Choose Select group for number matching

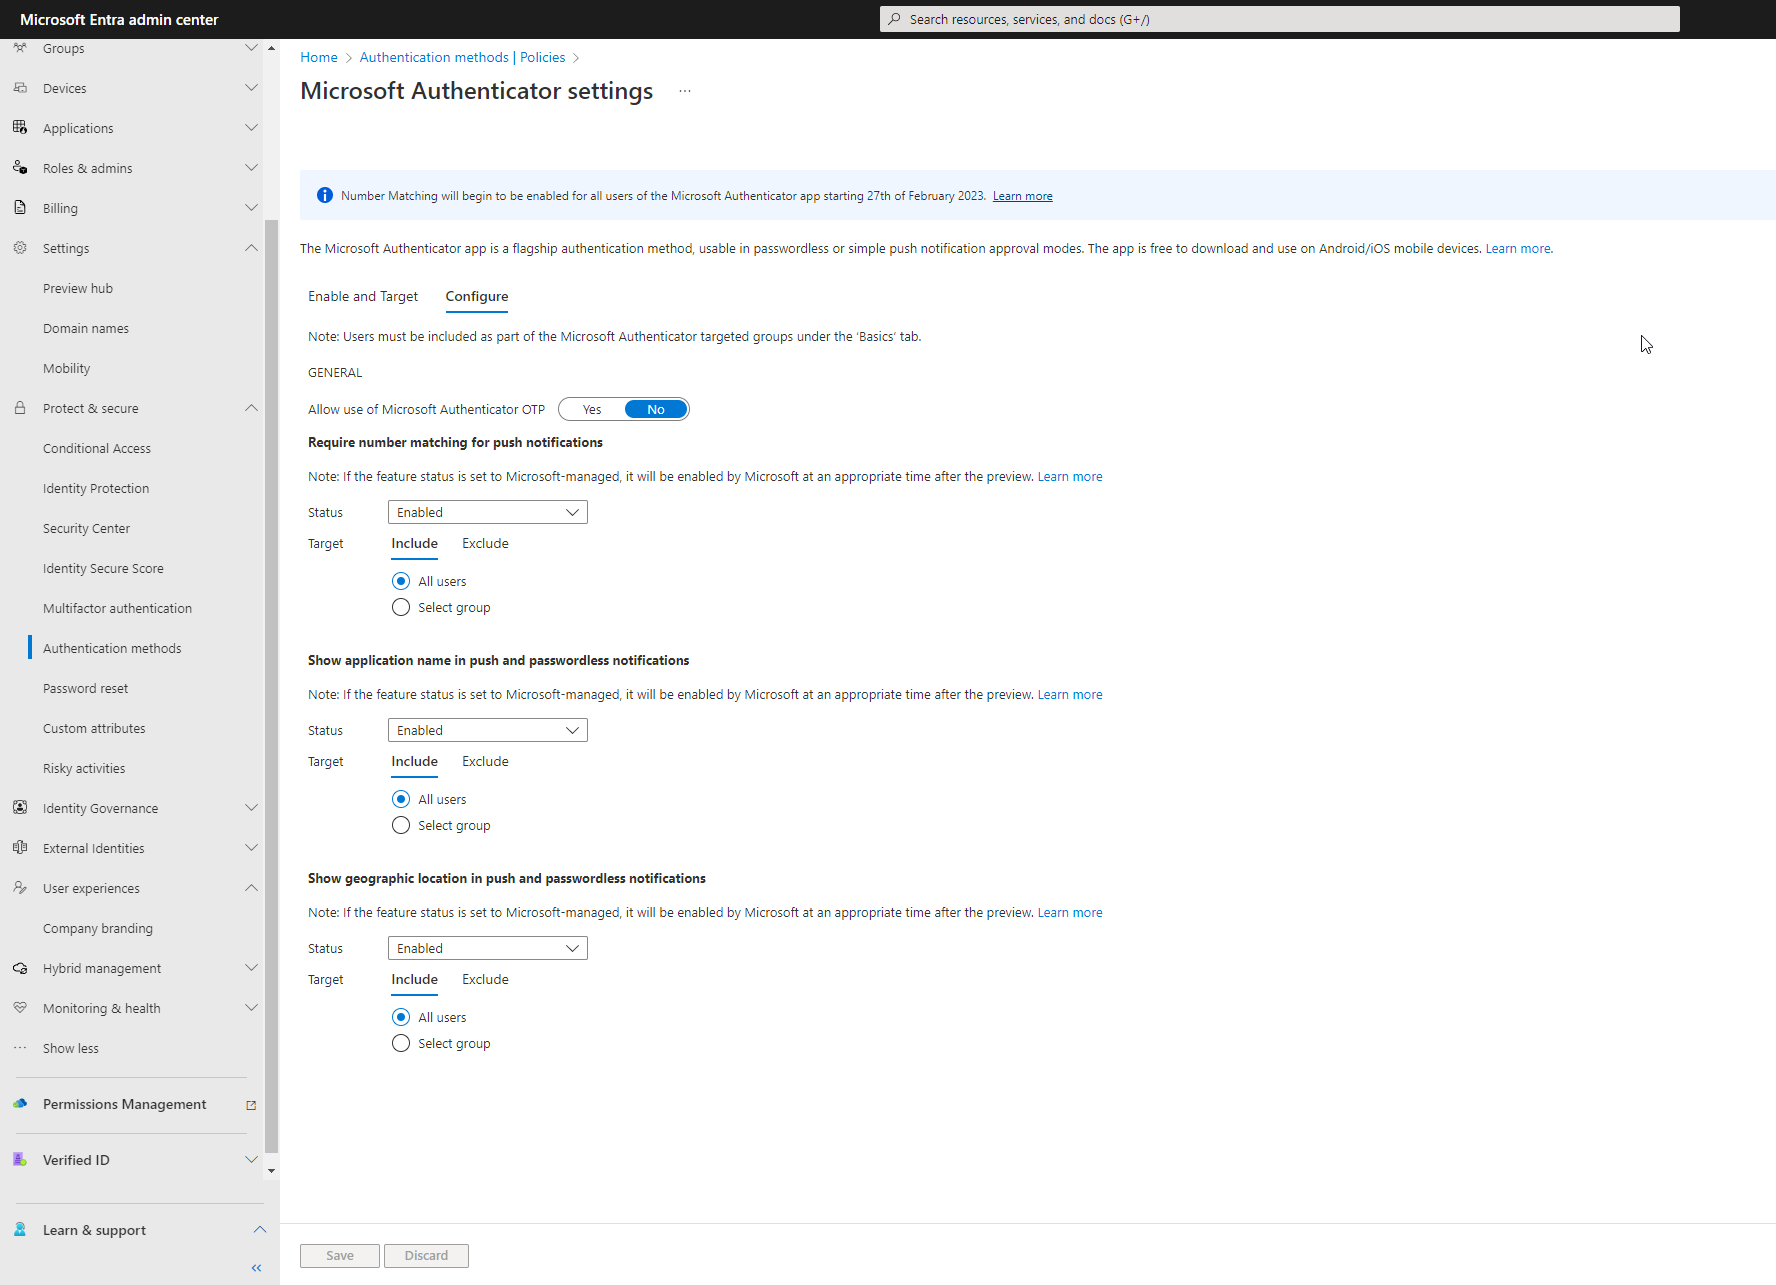click(401, 607)
